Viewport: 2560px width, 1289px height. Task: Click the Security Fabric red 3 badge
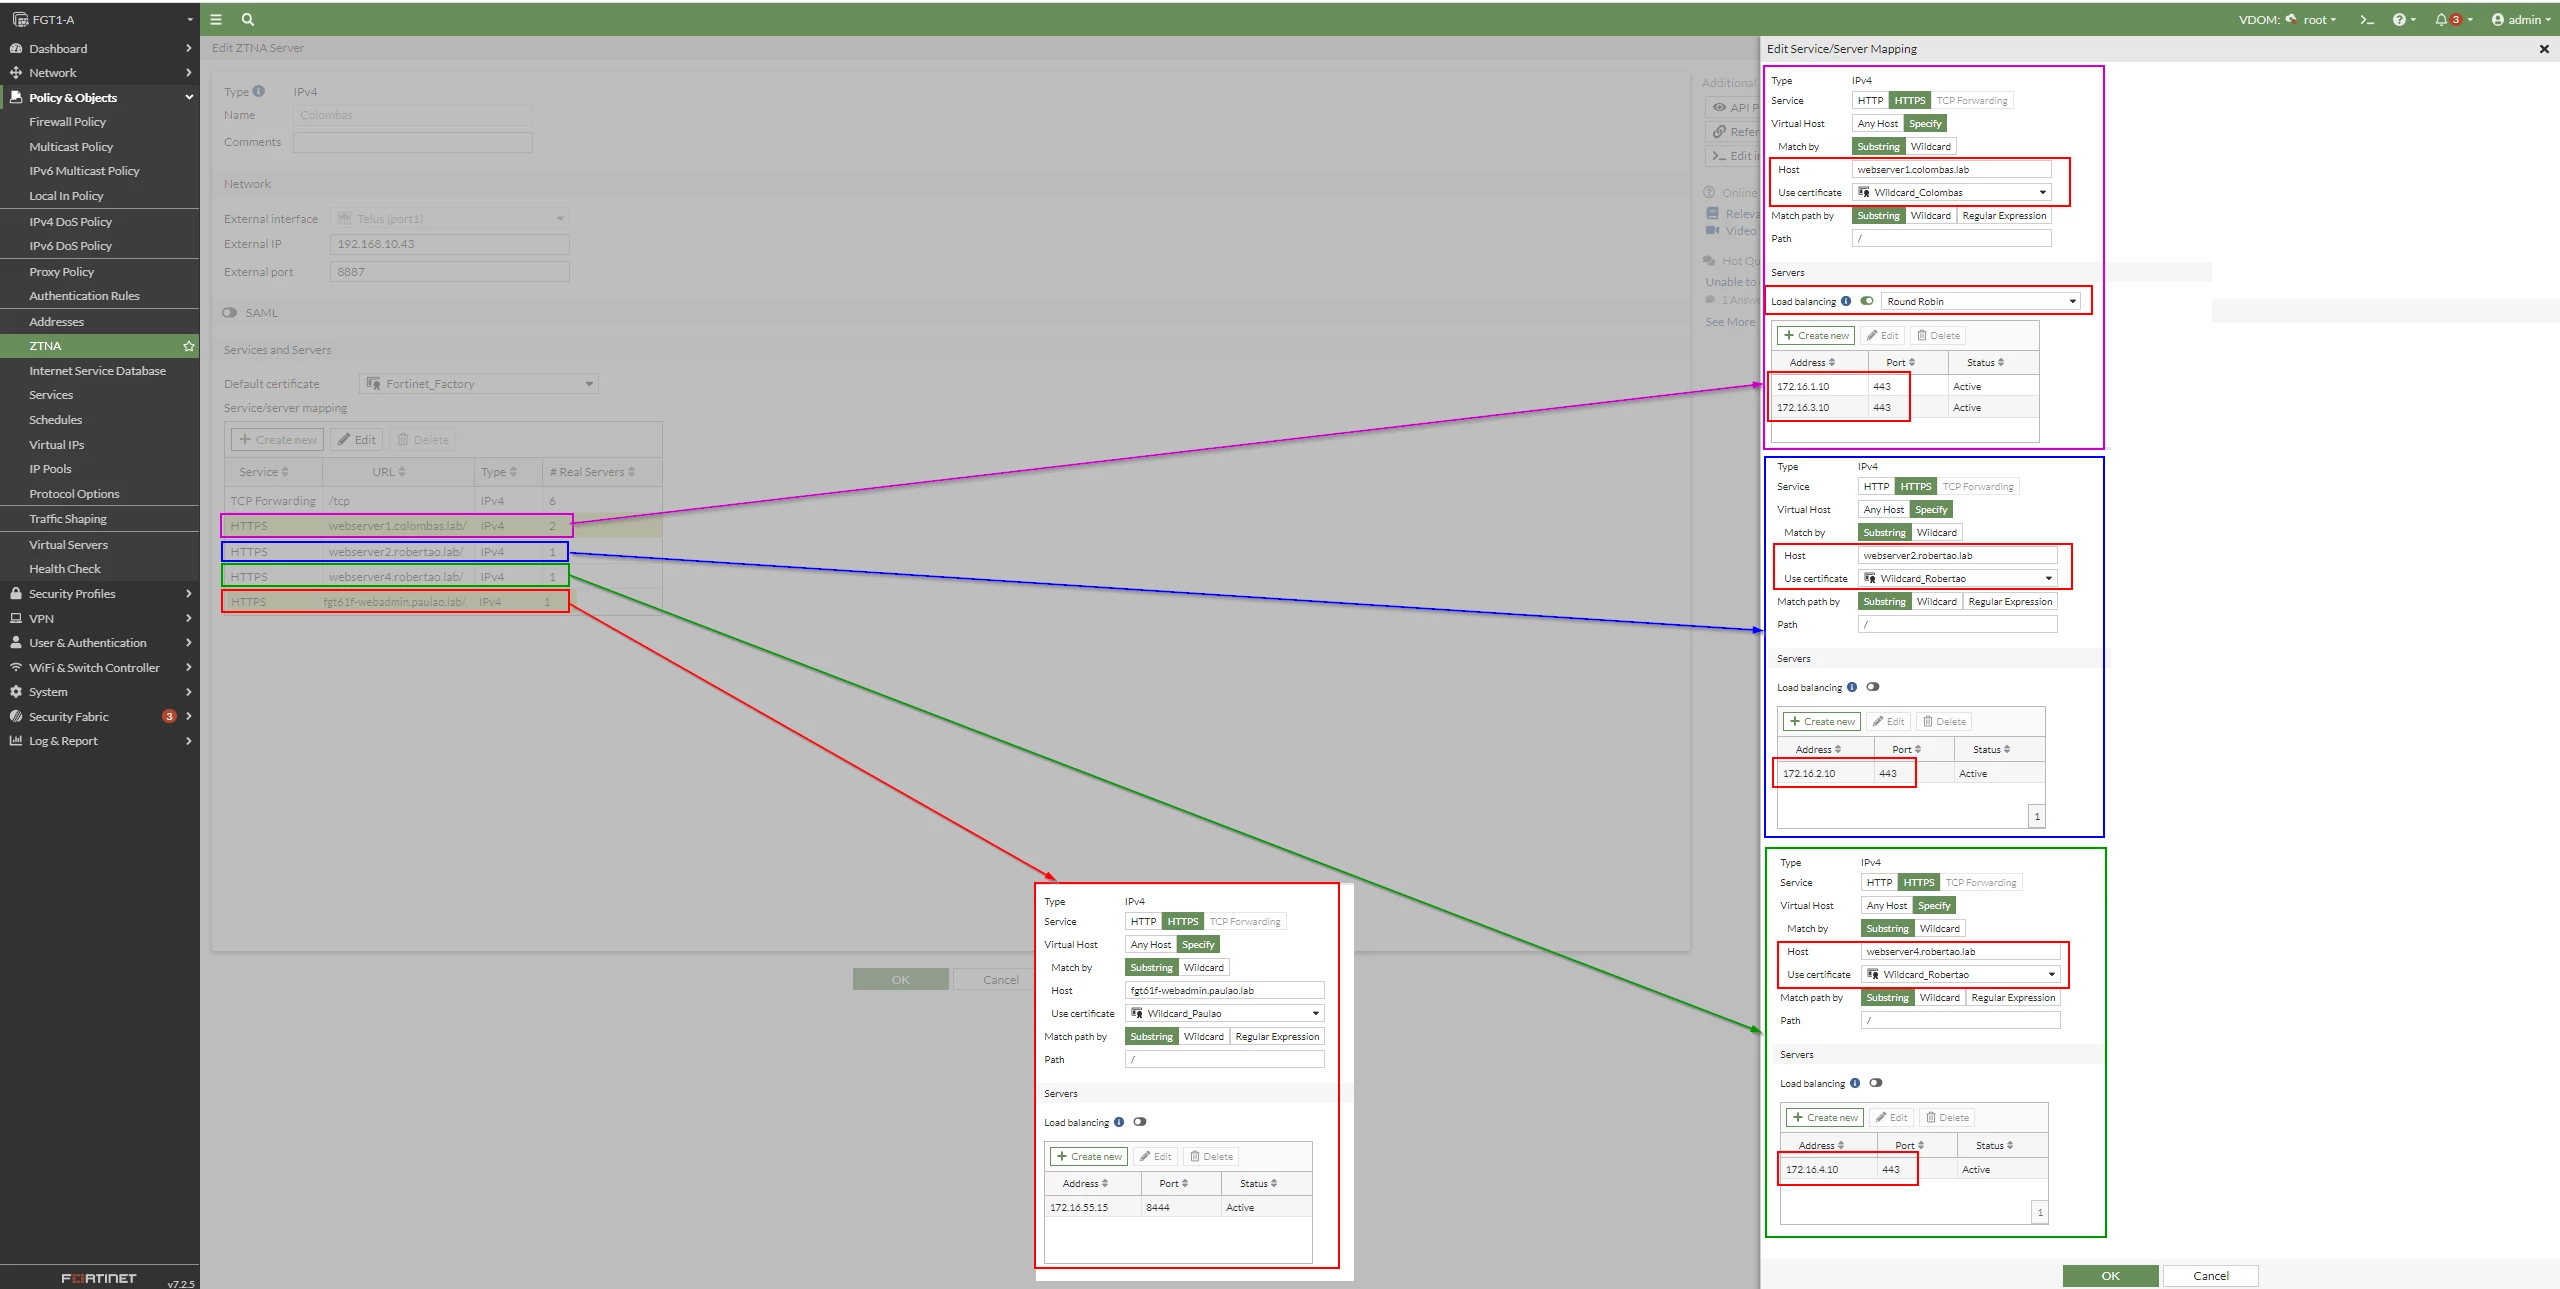pyautogui.click(x=169, y=716)
